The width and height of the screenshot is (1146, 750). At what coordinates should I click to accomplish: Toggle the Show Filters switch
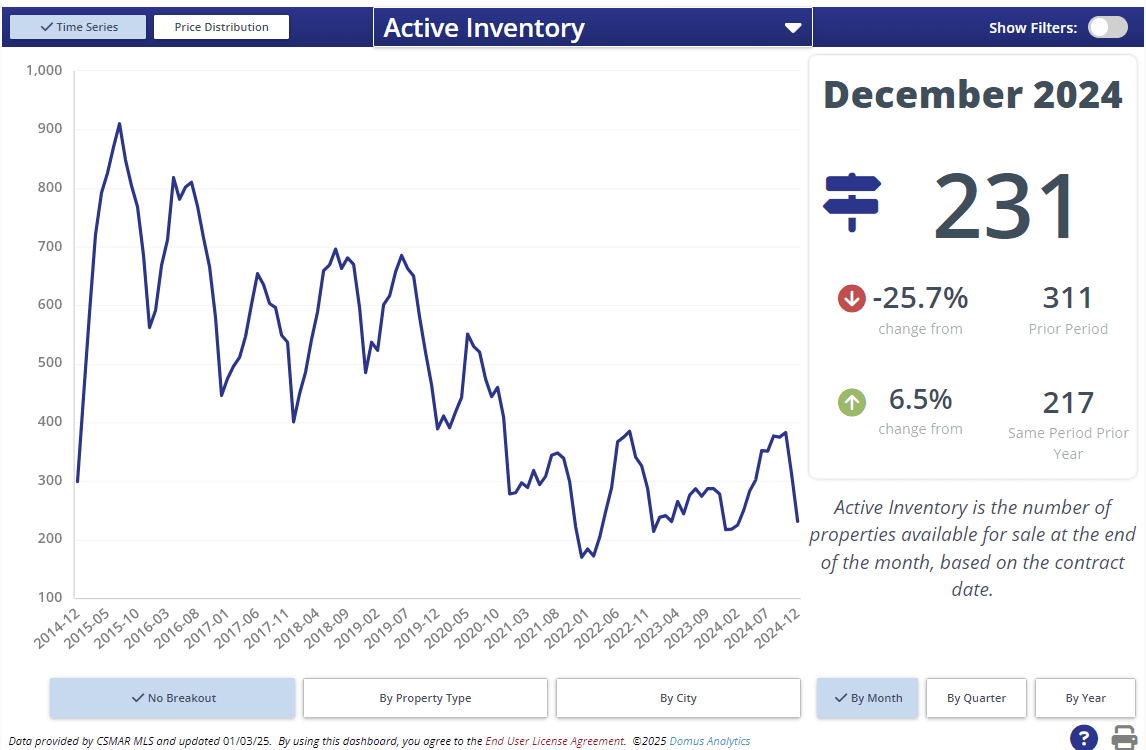1107,27
